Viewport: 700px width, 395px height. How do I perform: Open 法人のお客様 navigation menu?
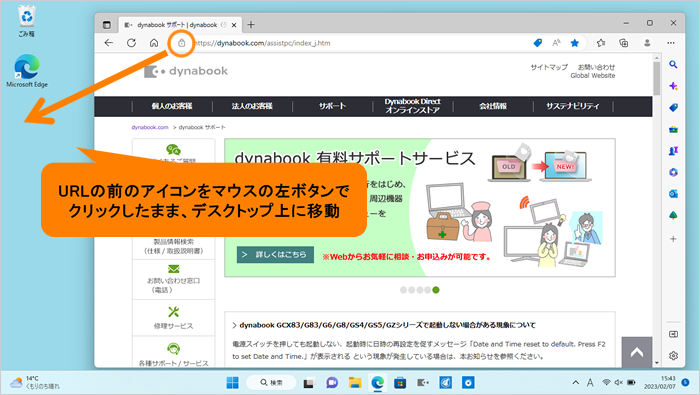tap(252, 106)
